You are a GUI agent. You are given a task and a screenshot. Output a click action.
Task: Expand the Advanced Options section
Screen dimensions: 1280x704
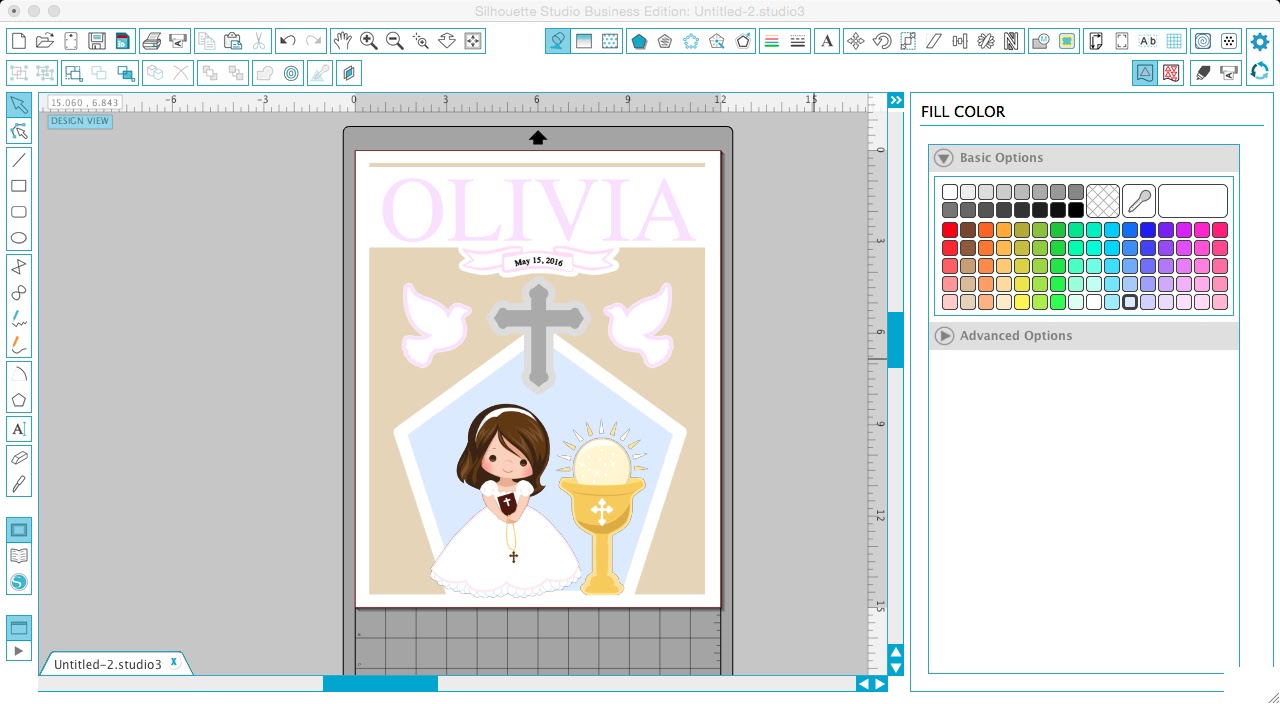tap(943, 336)
